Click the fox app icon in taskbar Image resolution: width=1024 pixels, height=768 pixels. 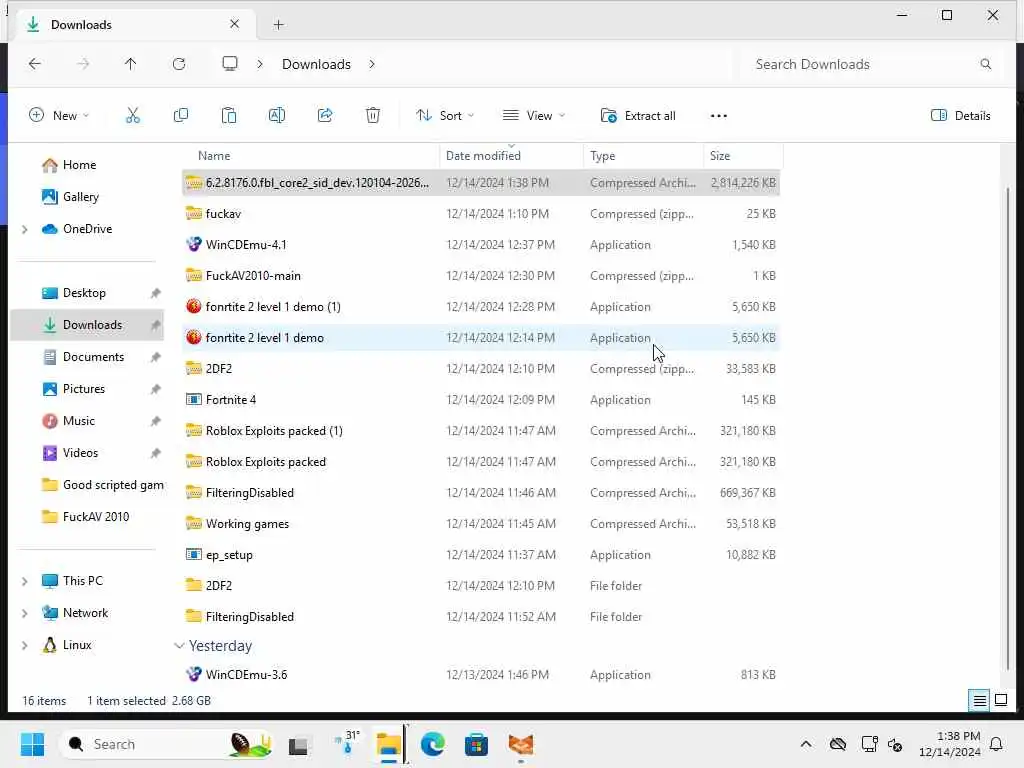point(520,744)
